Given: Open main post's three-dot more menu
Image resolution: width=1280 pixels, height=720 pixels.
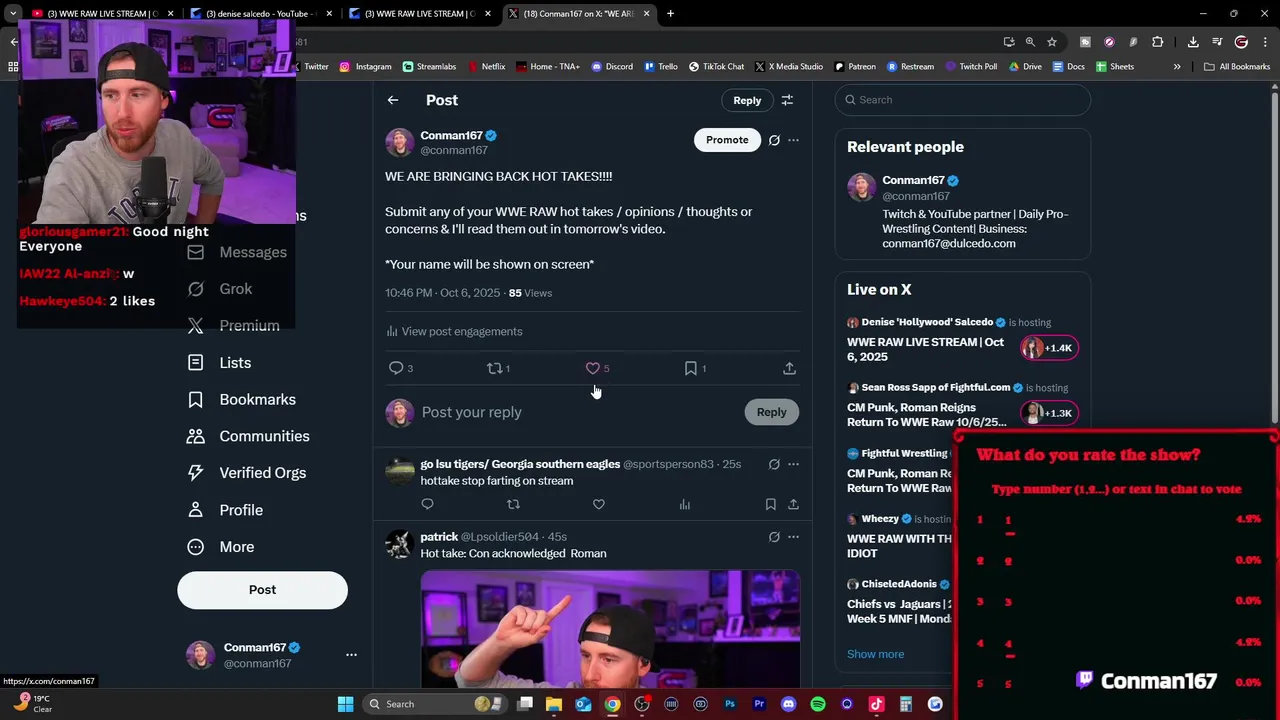Looking at the screenshot, I should (793, 140).
